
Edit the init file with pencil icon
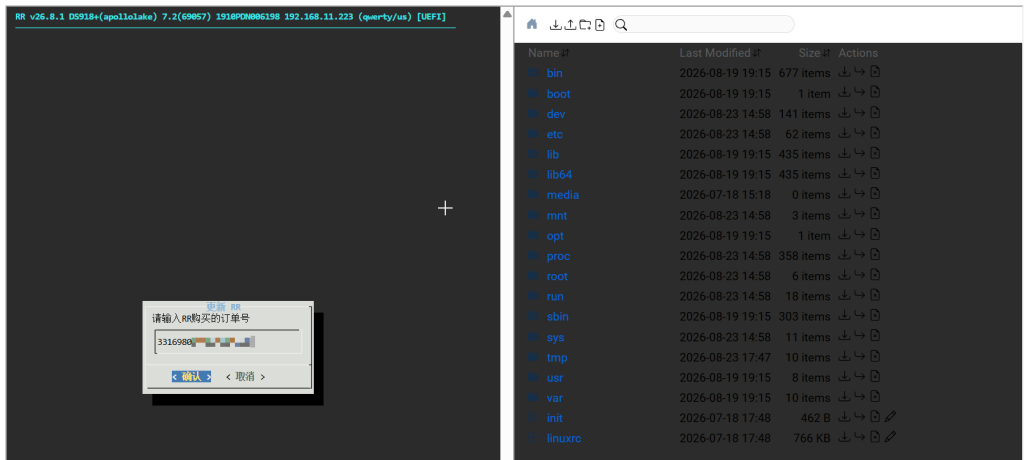pyautogui.click(x=891, y=416)
